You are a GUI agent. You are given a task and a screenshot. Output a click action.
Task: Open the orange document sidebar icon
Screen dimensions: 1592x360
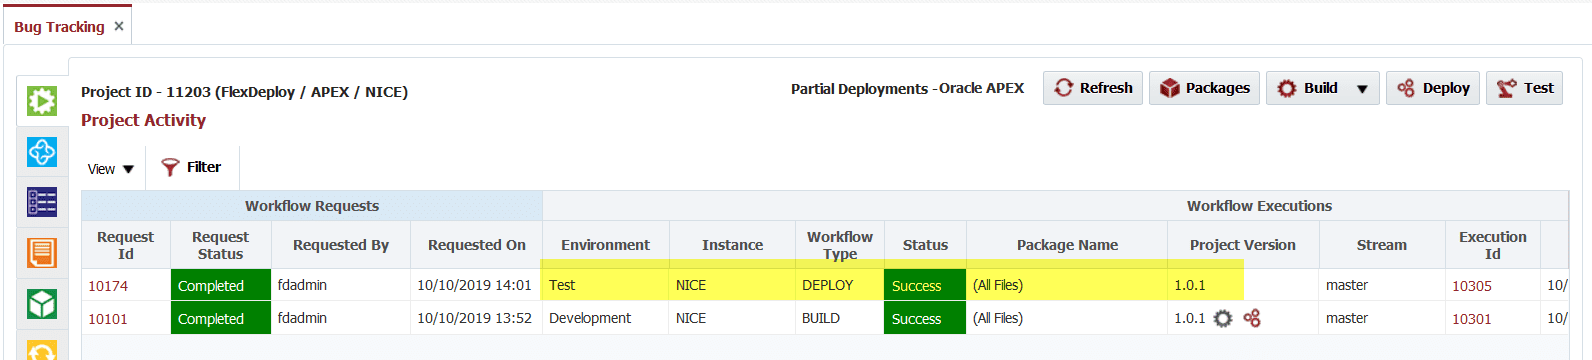pyautogui.click(x=42, y=253)
